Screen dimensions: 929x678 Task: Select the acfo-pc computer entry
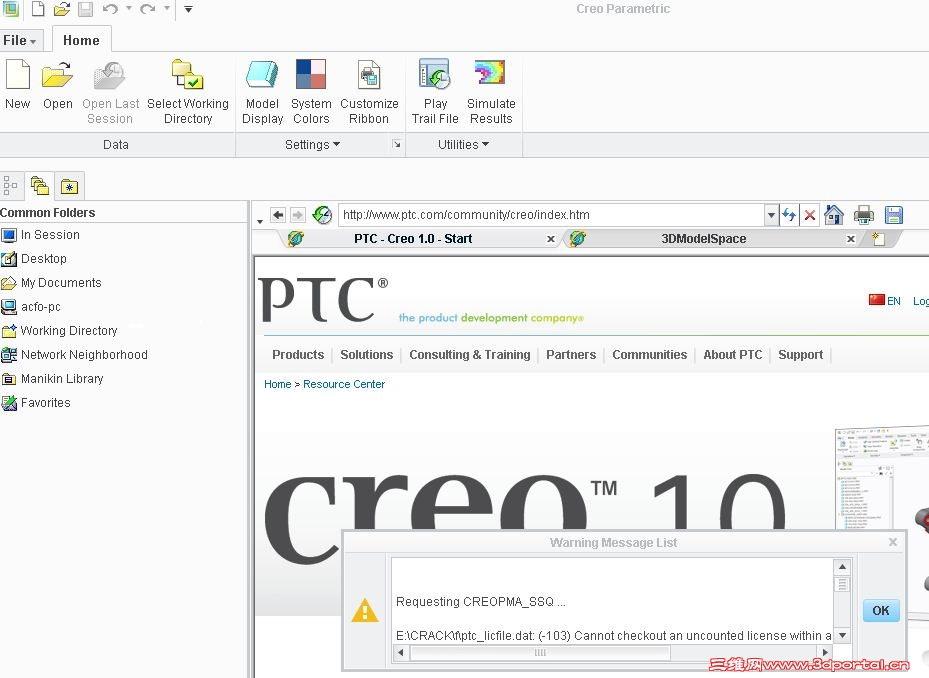tap(31, 306)
